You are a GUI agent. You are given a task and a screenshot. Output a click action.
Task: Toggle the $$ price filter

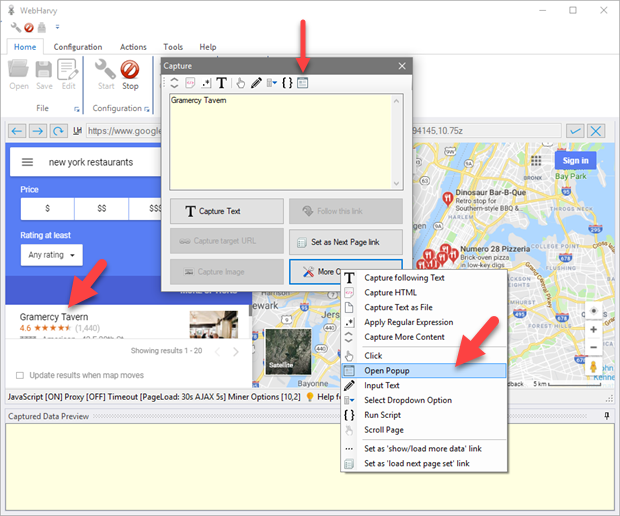[x=101, y=208]
